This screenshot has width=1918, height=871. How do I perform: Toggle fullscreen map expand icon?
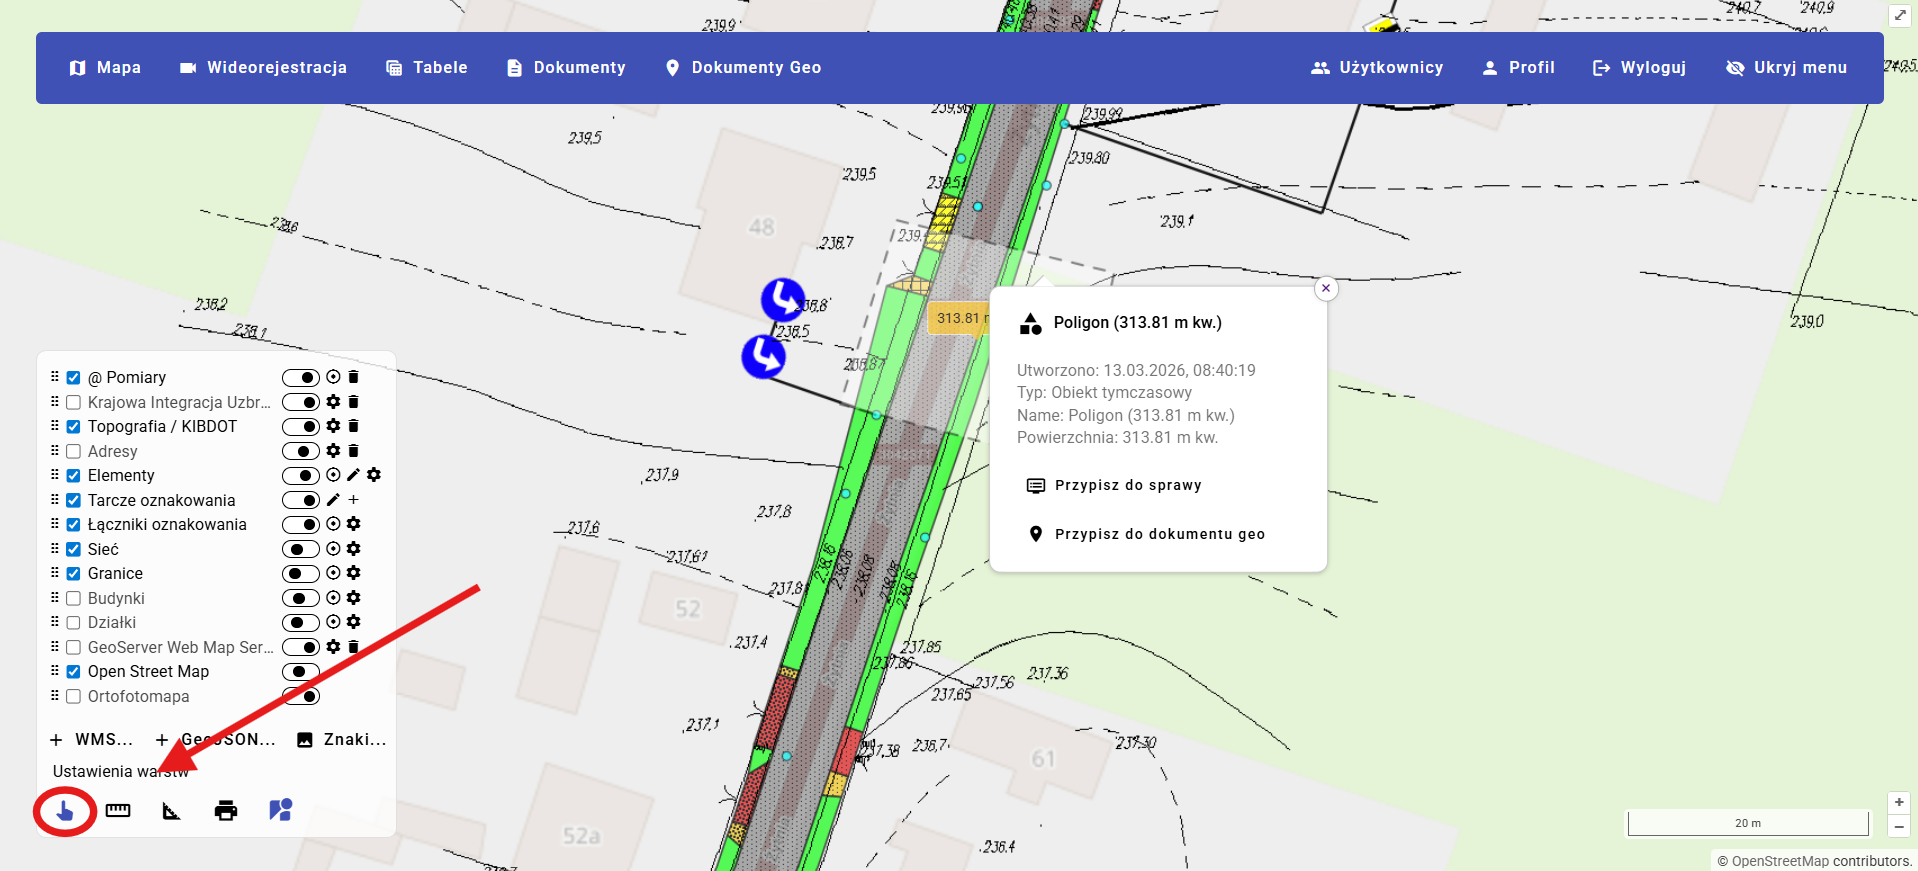click(x=1900, y=15)
